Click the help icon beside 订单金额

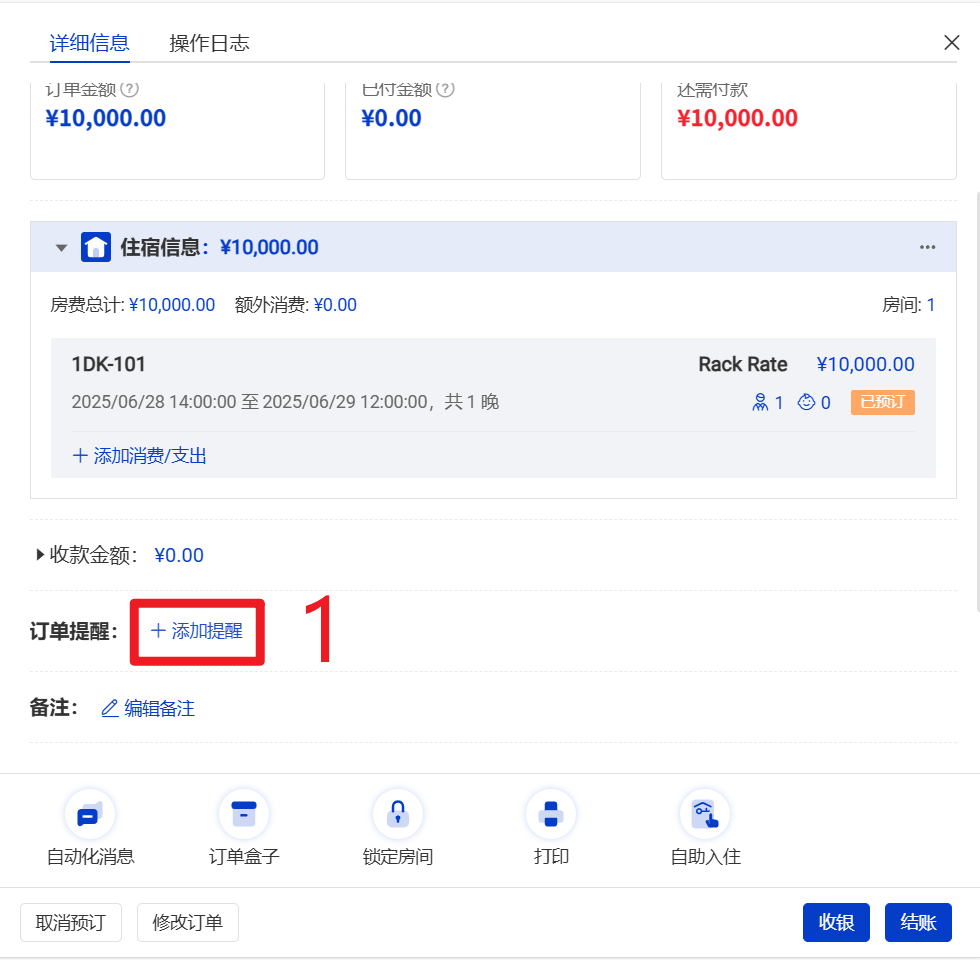point(129,90)
